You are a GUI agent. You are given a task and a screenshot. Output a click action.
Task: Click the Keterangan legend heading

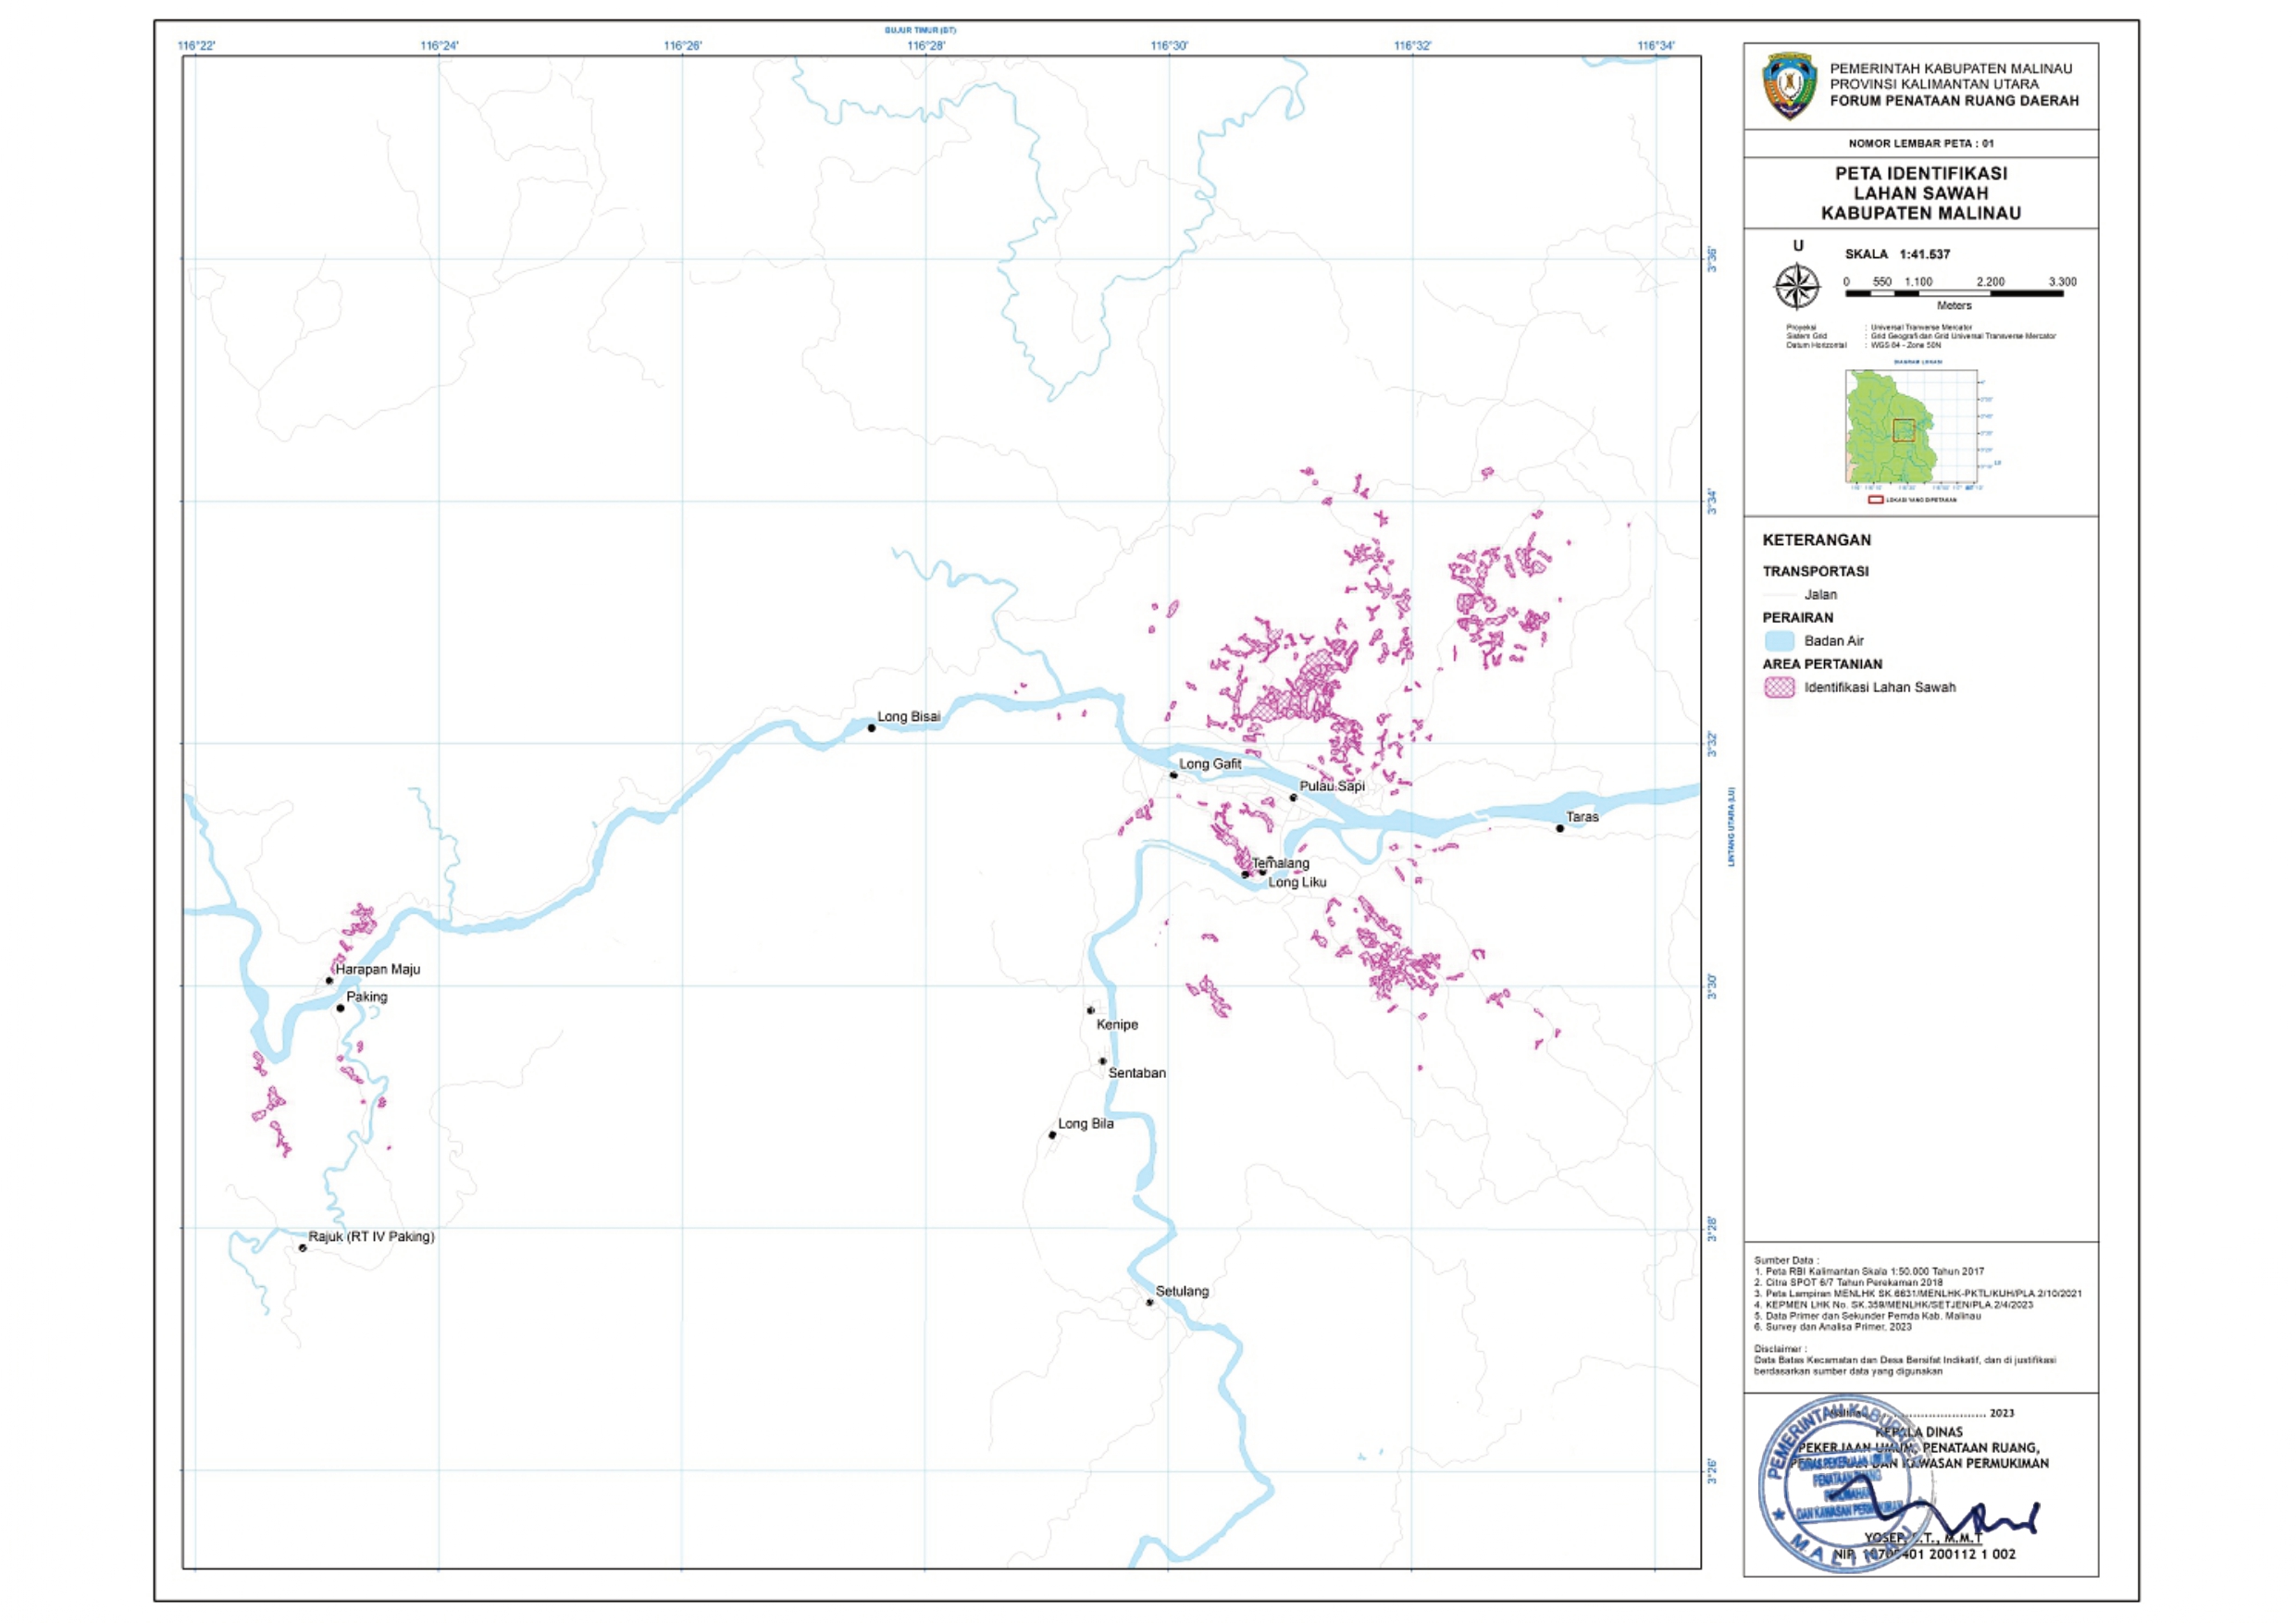tap(1816, 540)
